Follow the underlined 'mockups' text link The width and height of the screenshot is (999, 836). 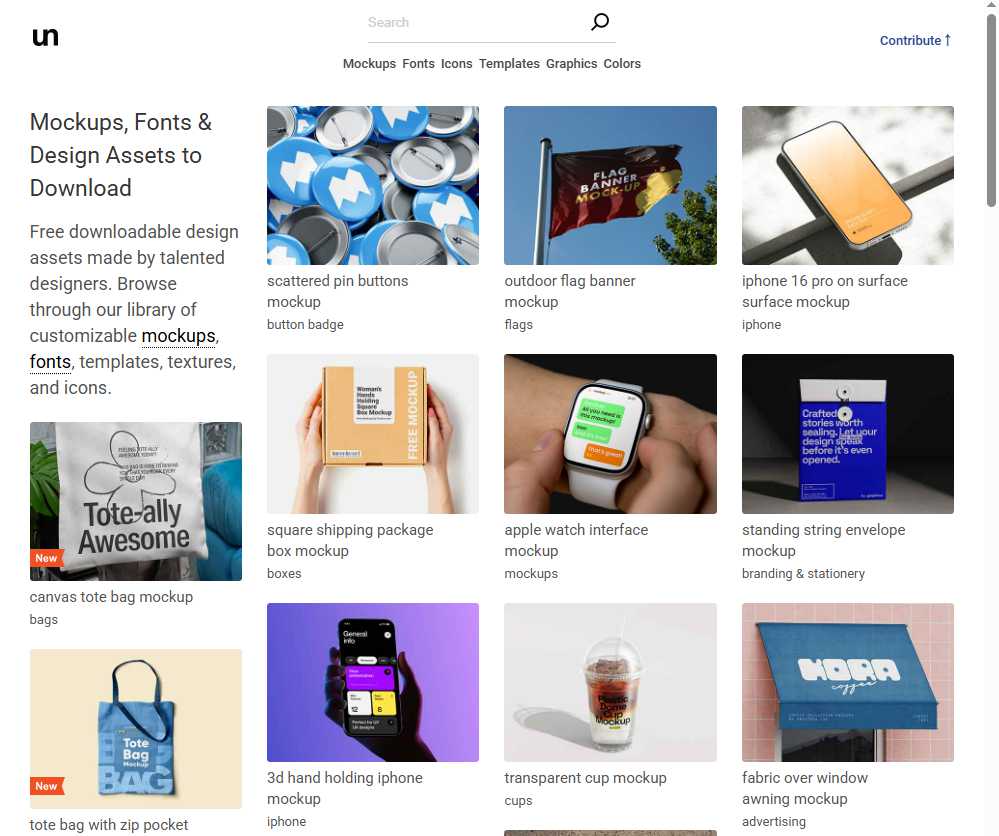[178, 336]
